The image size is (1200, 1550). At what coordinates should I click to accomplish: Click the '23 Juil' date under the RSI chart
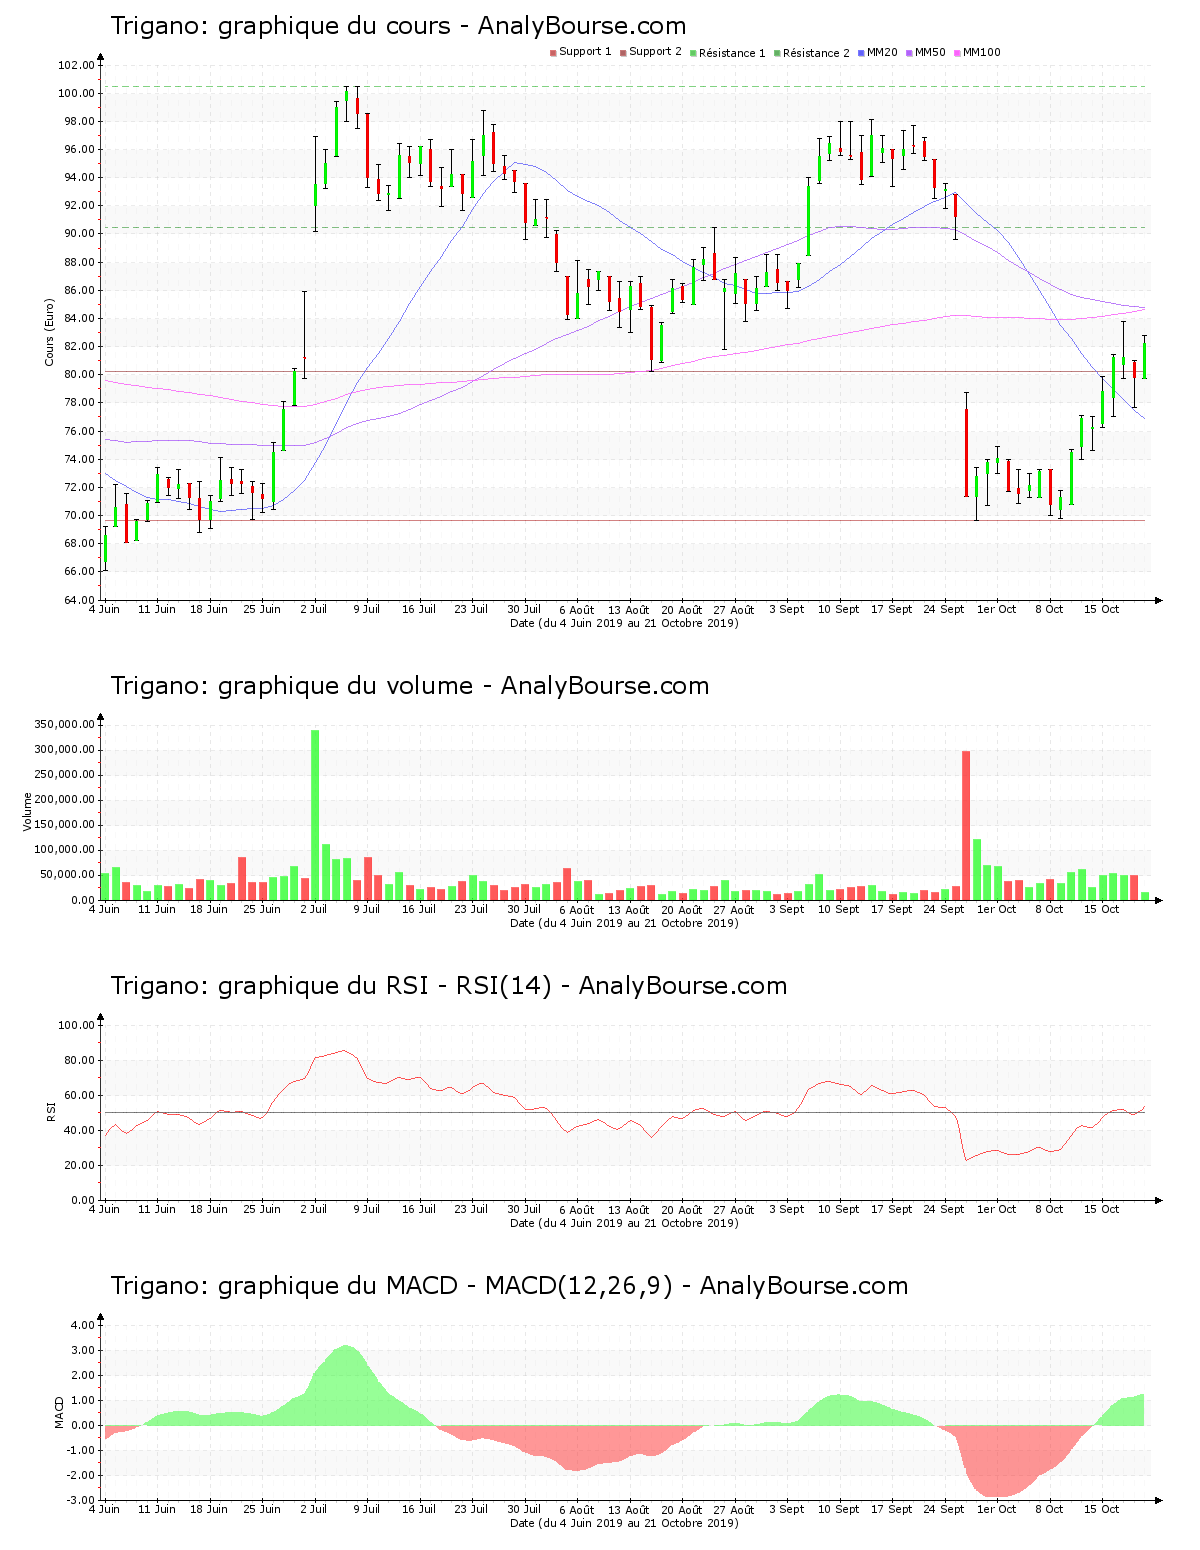[471, 1209]
